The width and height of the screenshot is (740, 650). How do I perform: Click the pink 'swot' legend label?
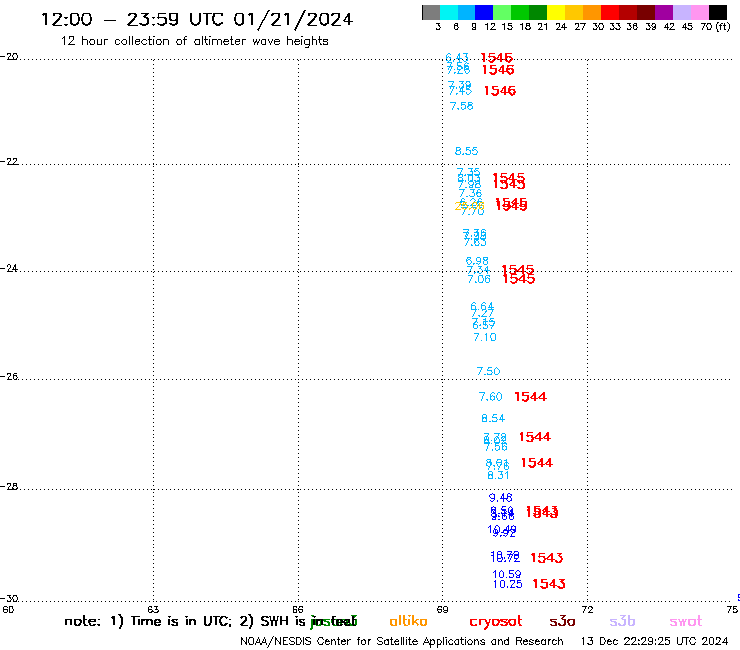click(686, 622)
